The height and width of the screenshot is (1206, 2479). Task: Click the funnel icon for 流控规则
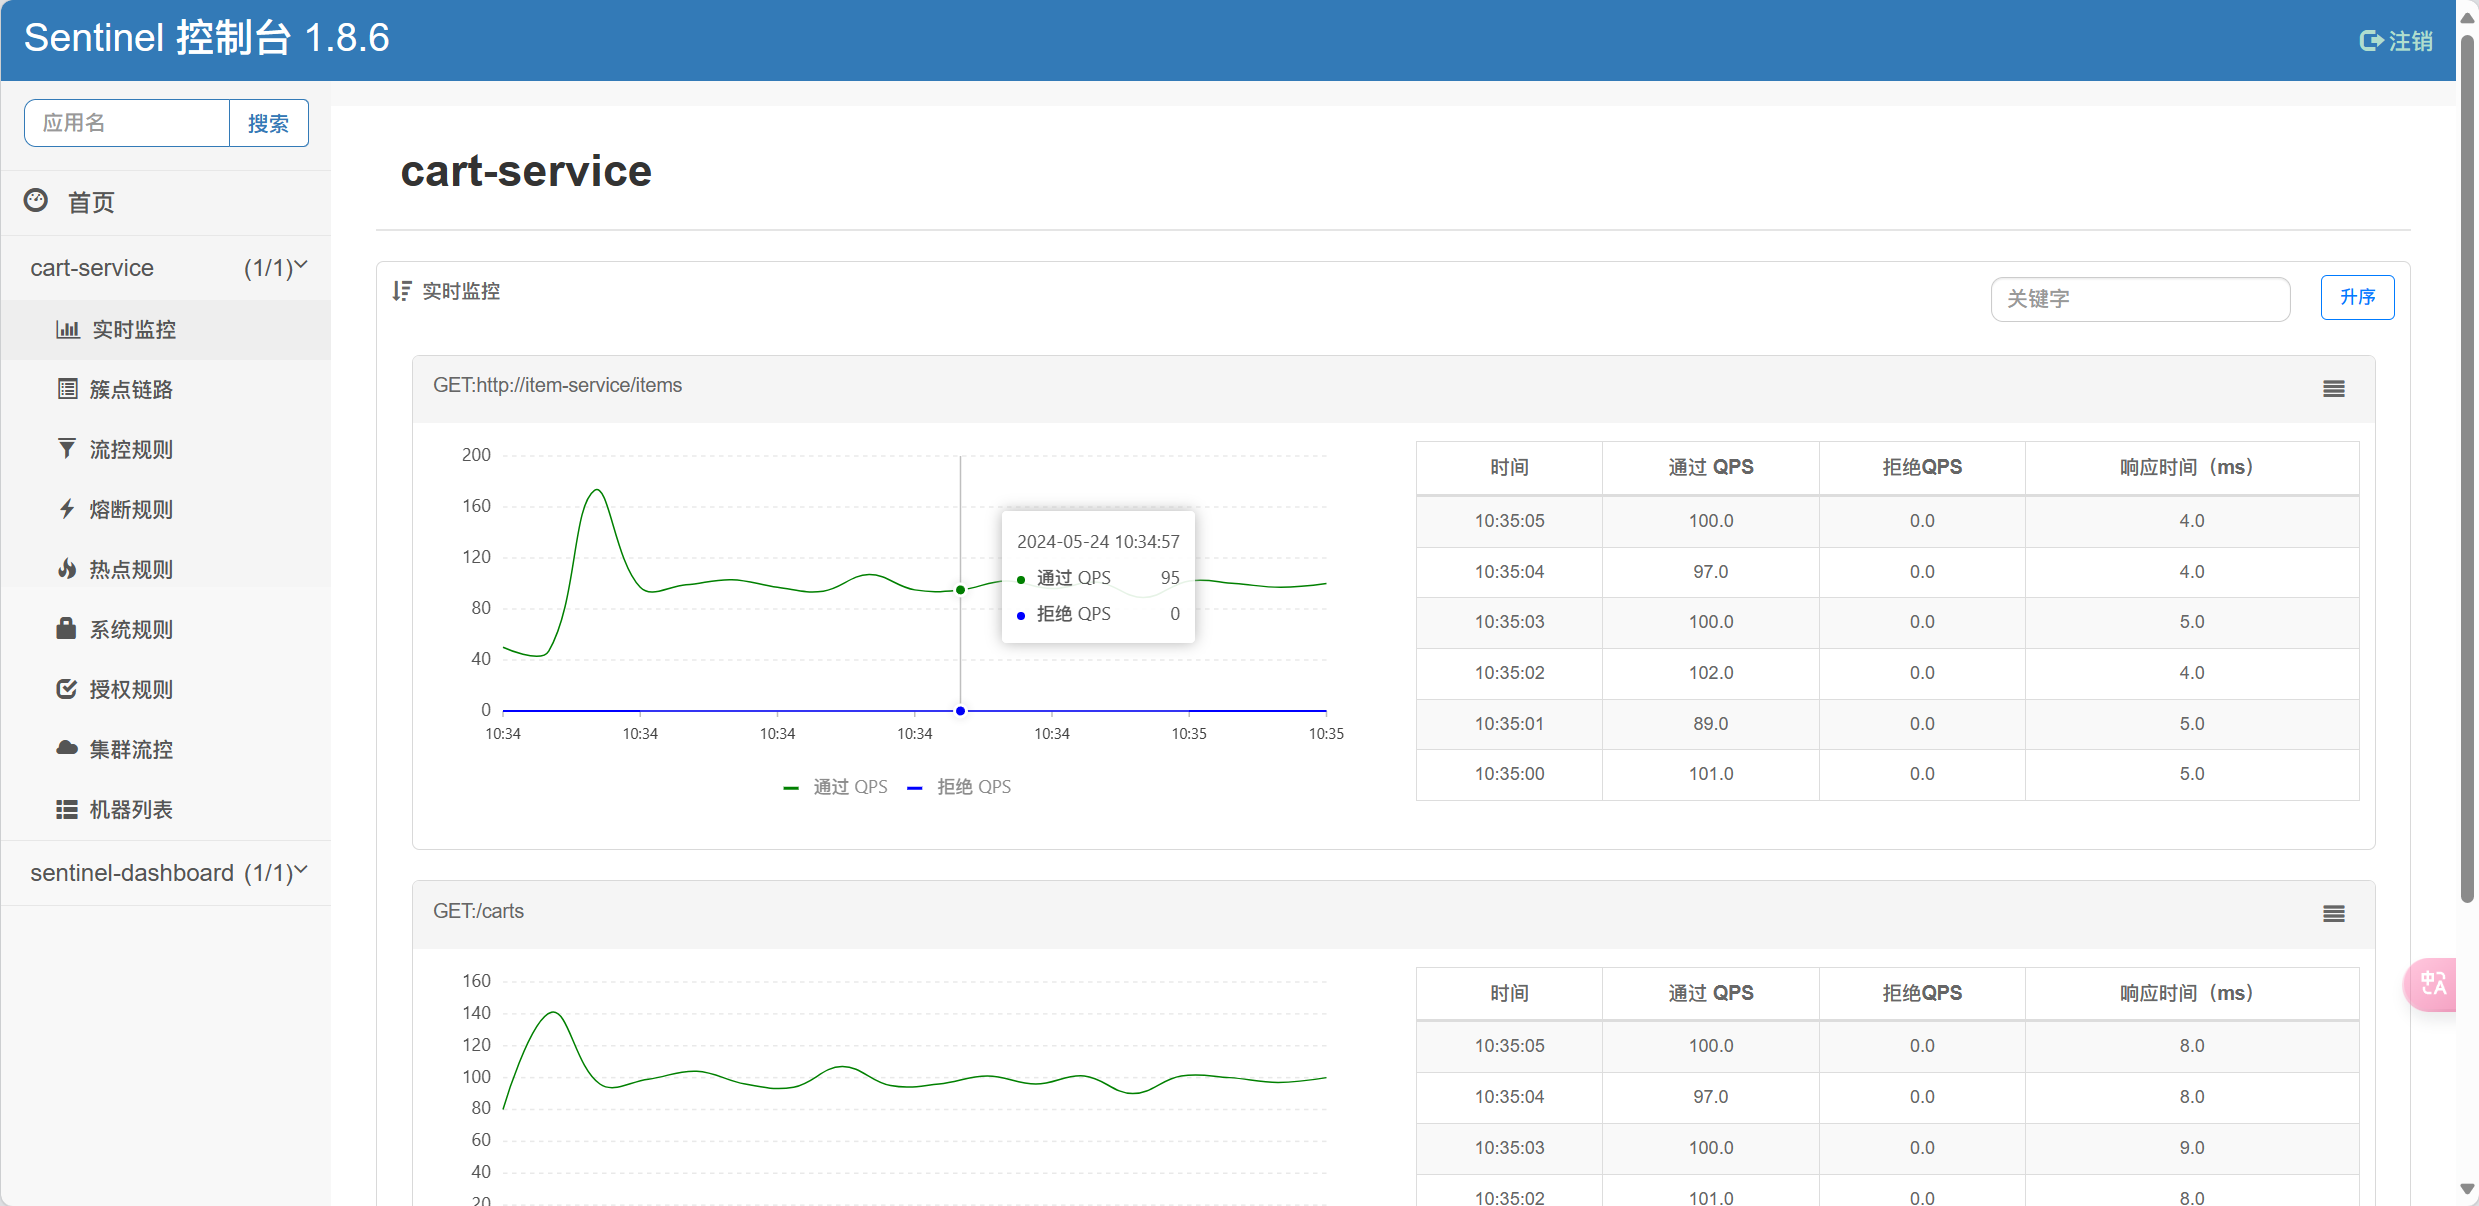(67, 449)
